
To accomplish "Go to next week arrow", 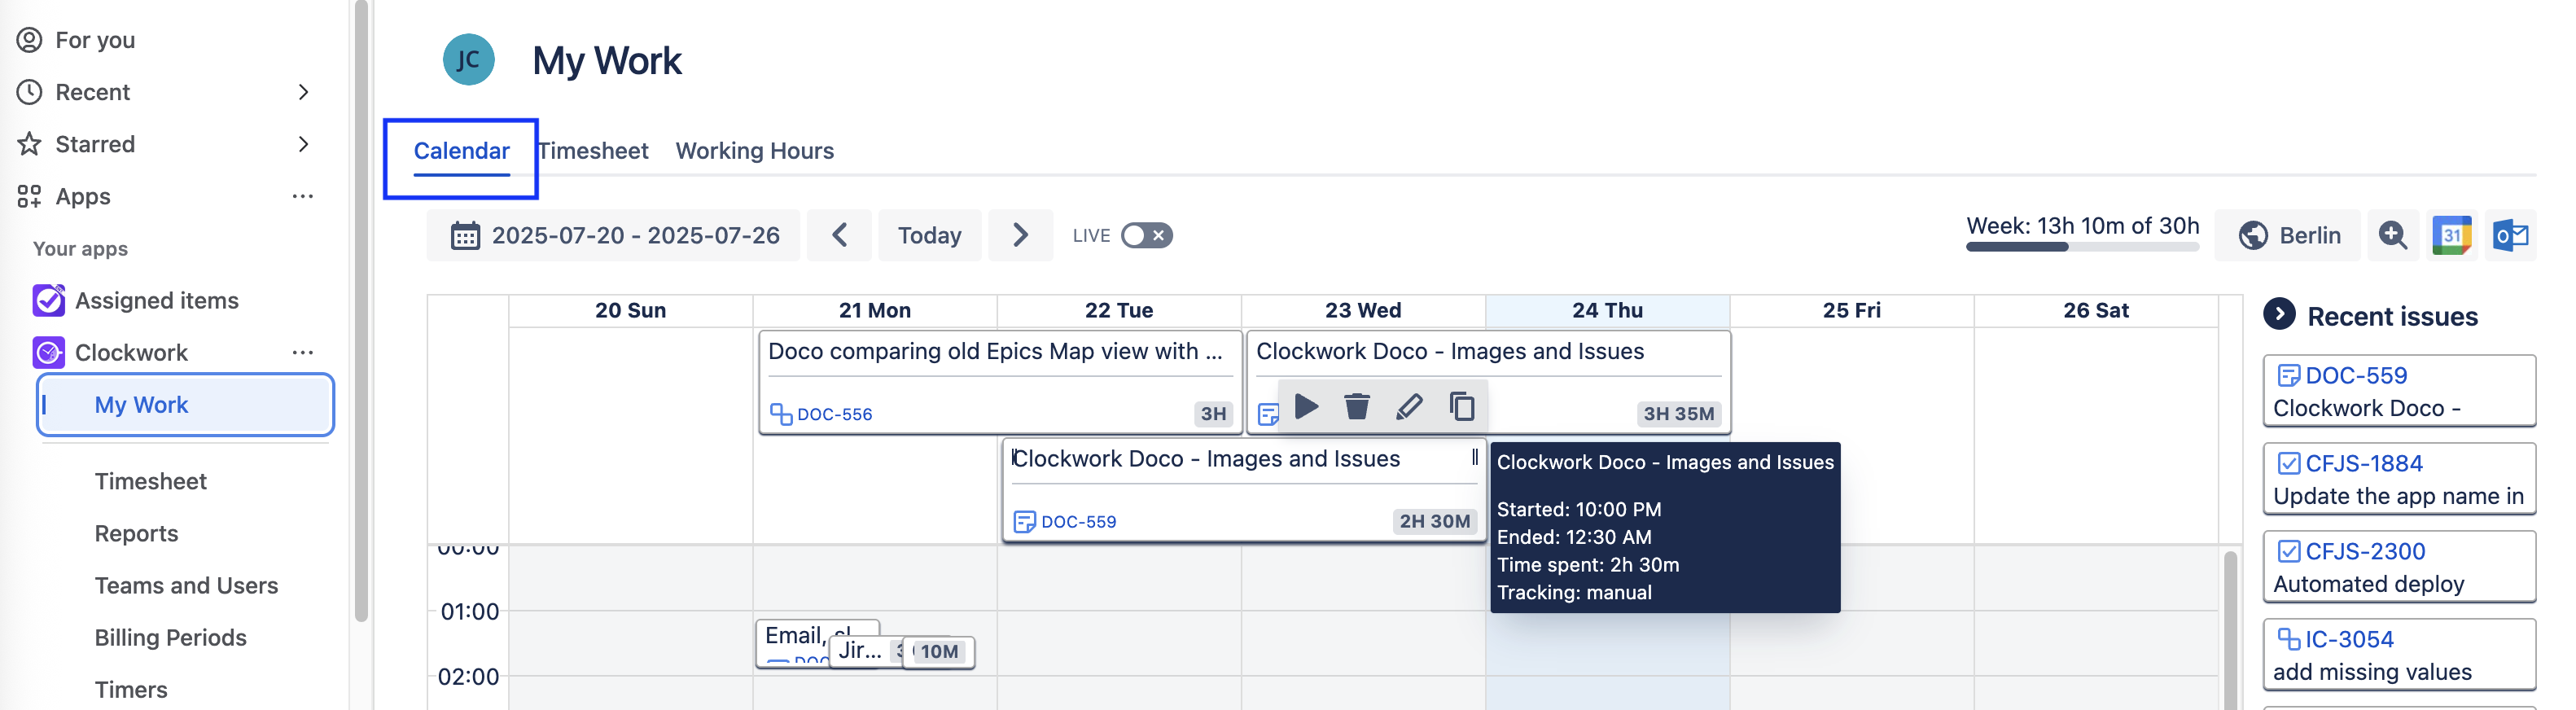I will coord(1020,236).
